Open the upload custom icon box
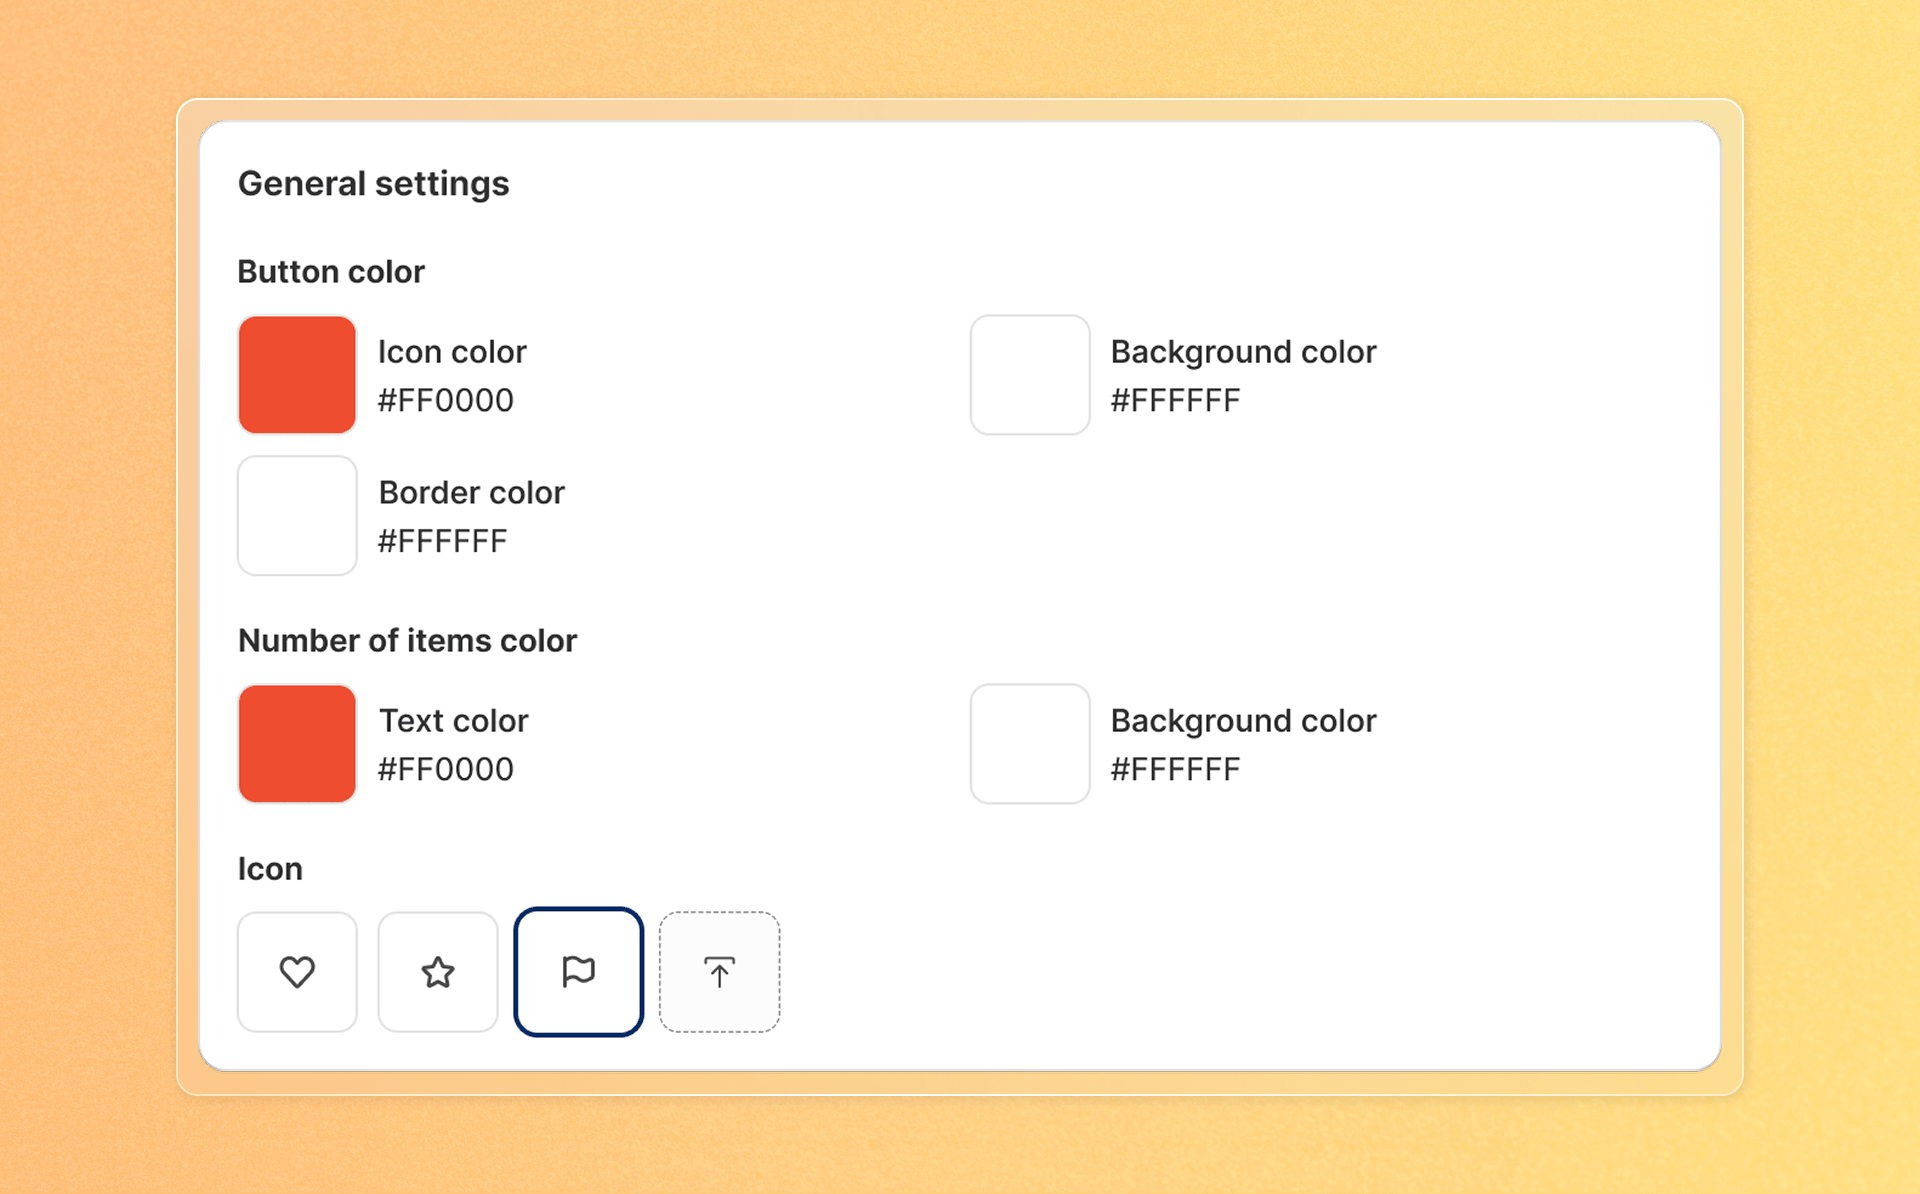1920x1194 pixels. (x=719, y=971)
